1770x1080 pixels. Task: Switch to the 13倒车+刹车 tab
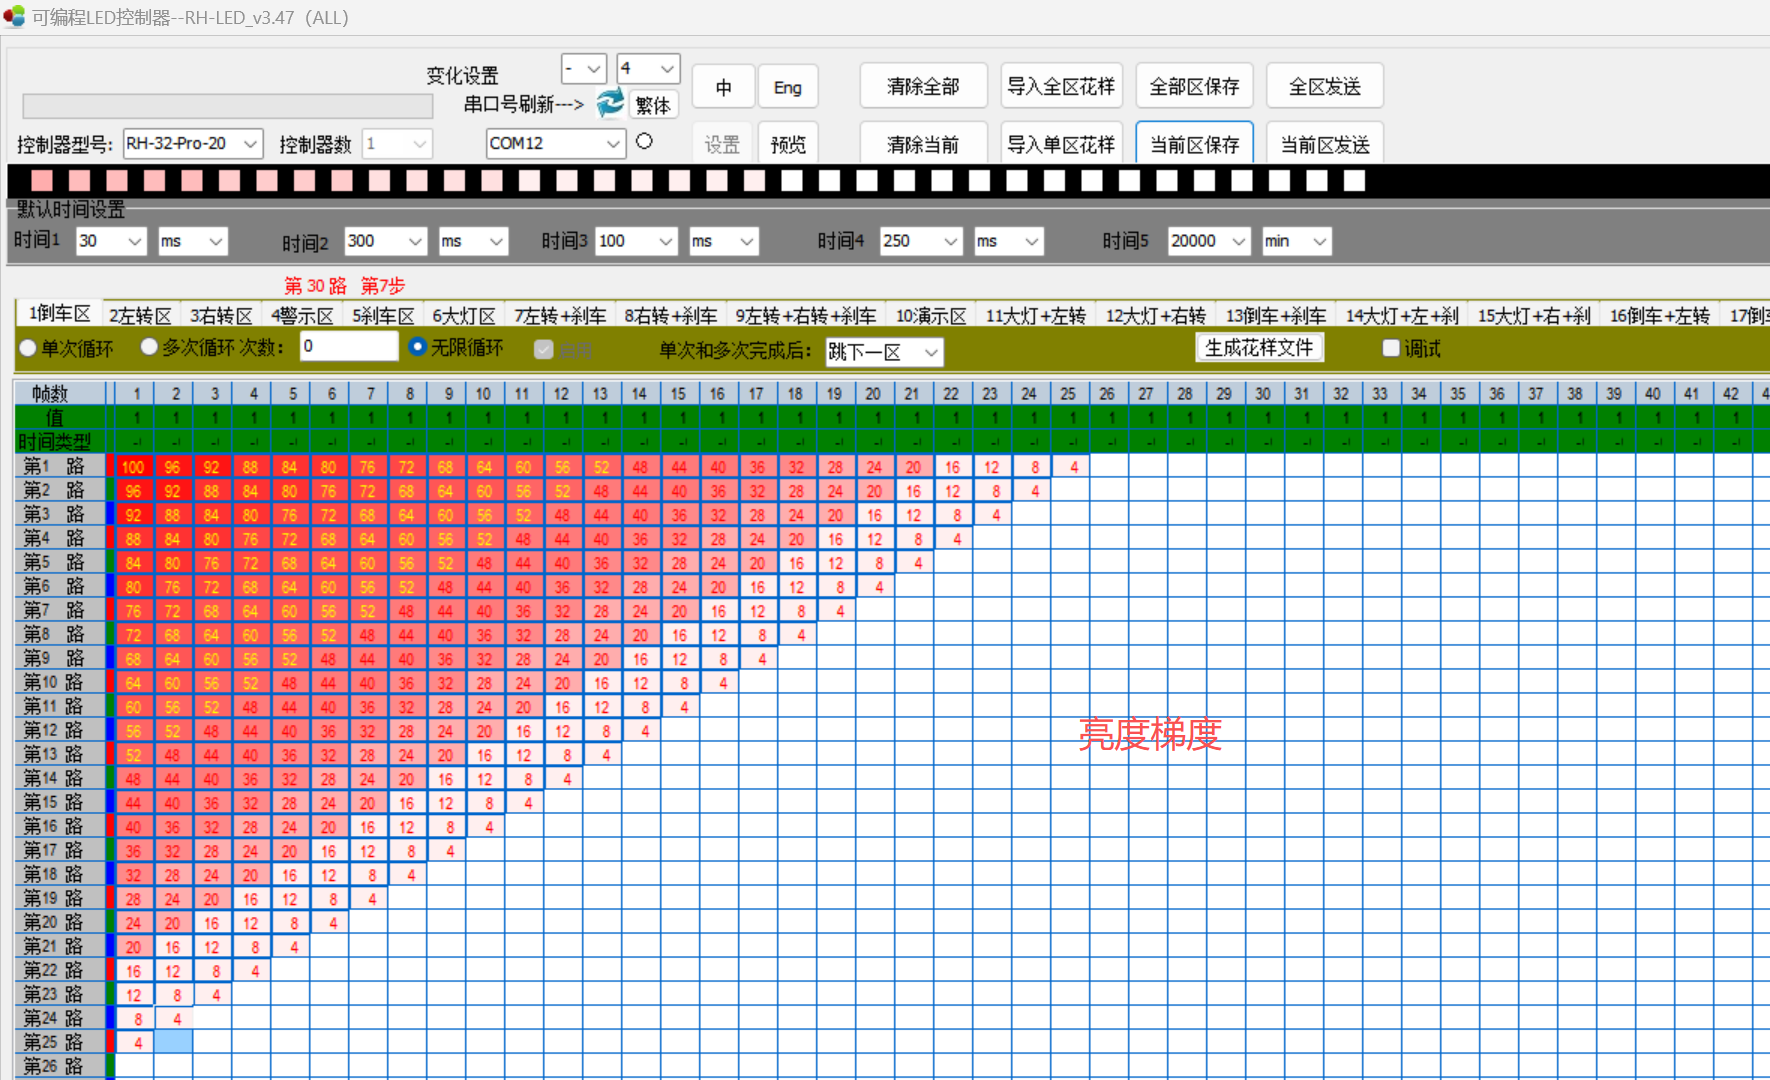click(1275, 314)
